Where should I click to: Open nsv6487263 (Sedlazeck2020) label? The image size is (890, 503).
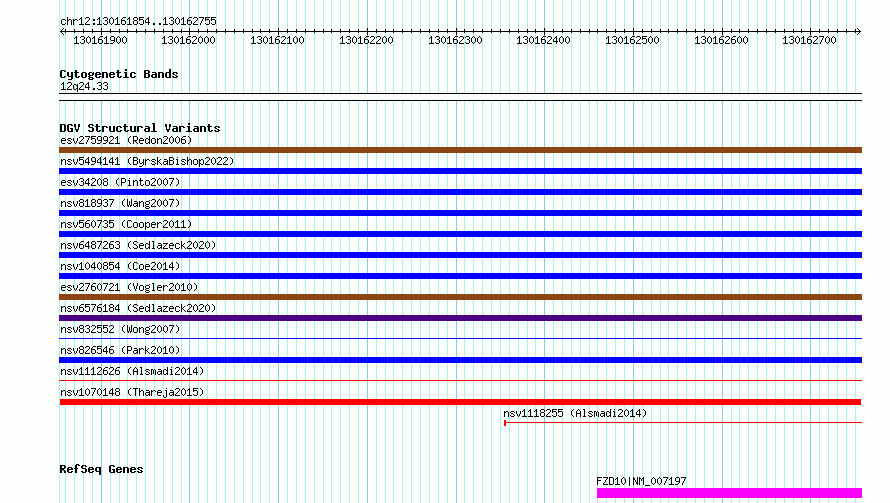[138, 245]
